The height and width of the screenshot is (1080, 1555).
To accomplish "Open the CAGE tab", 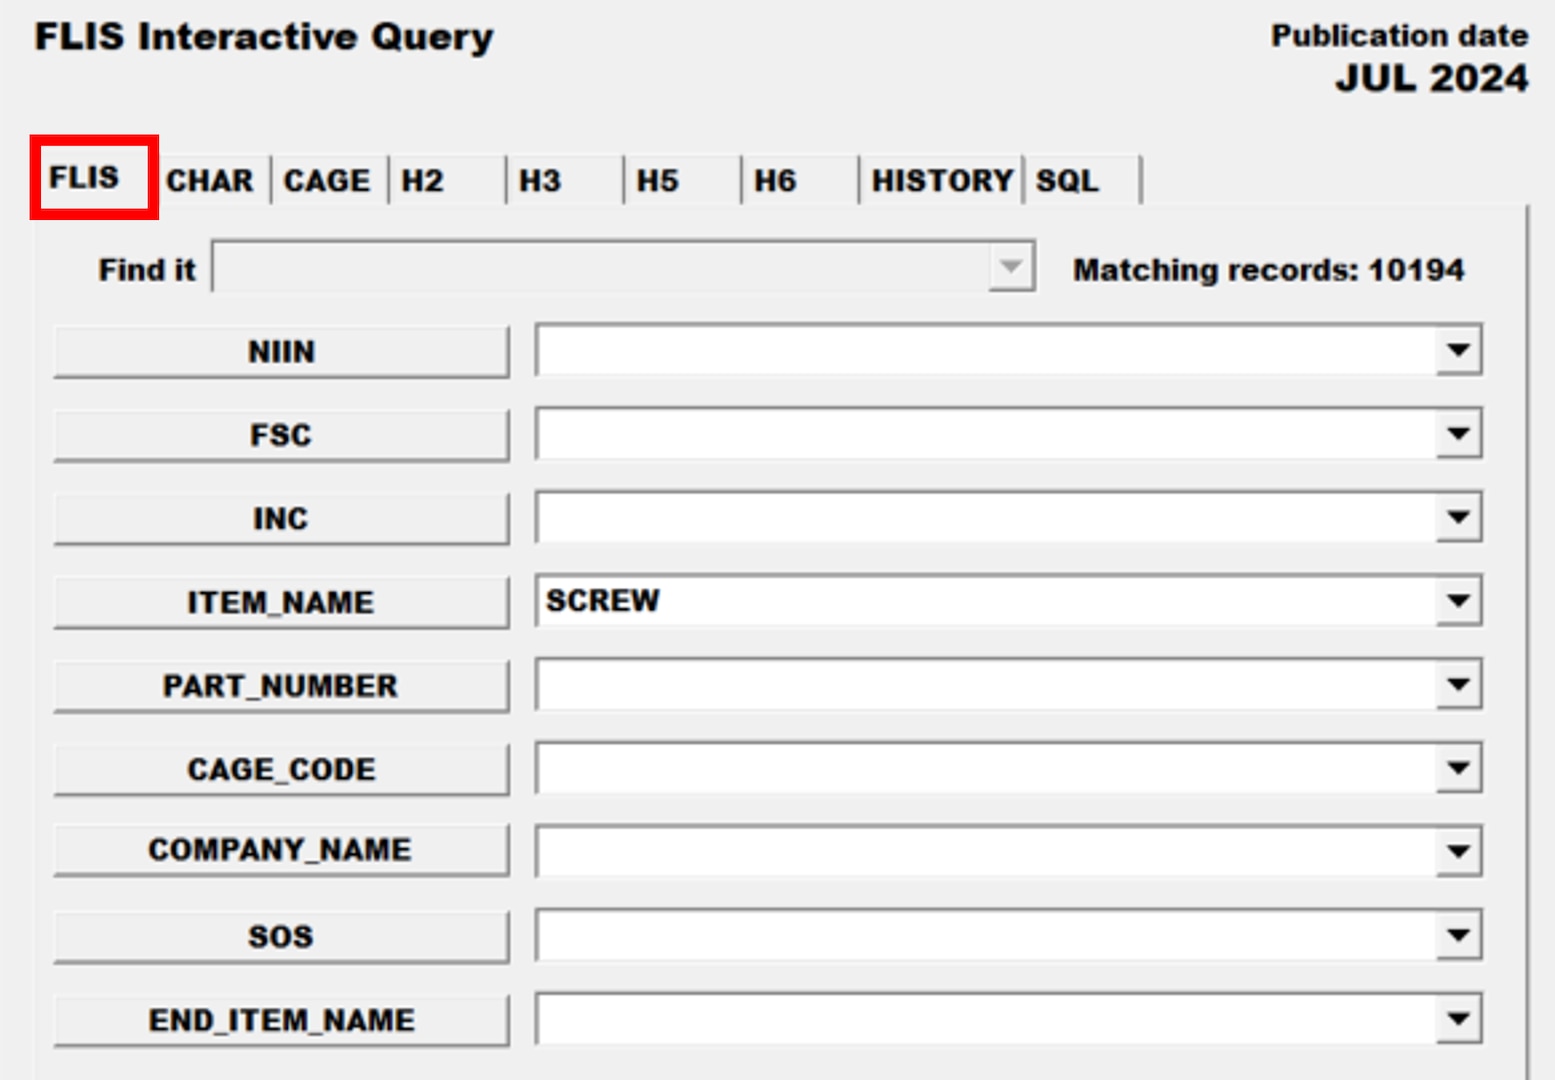I will tap(328, 180).
